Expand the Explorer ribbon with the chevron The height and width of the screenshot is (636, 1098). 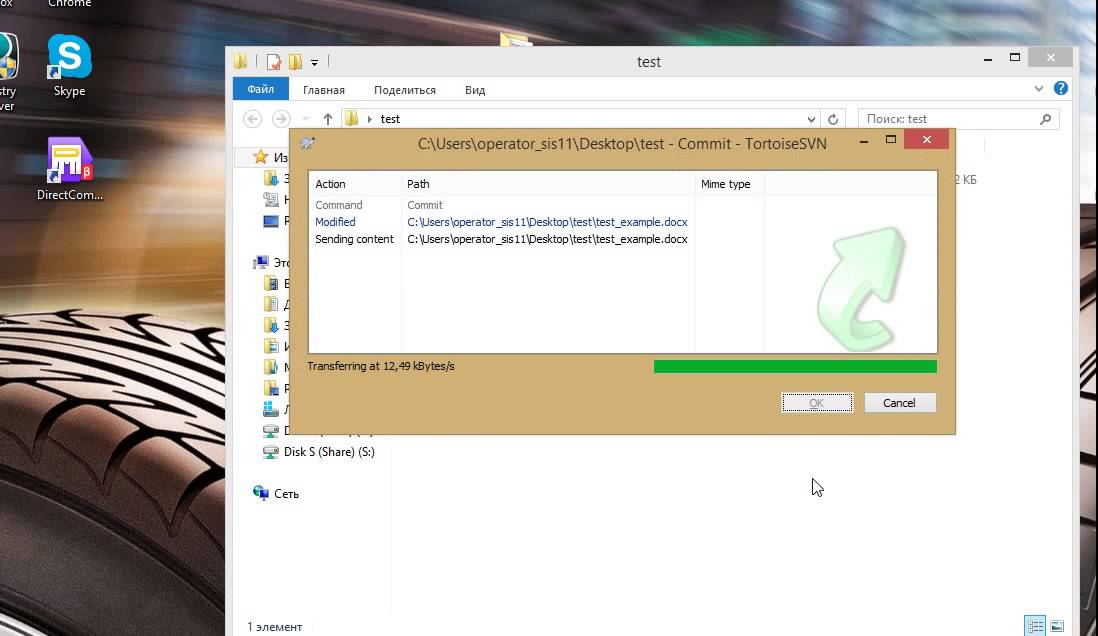click(x=1038, y=89)
